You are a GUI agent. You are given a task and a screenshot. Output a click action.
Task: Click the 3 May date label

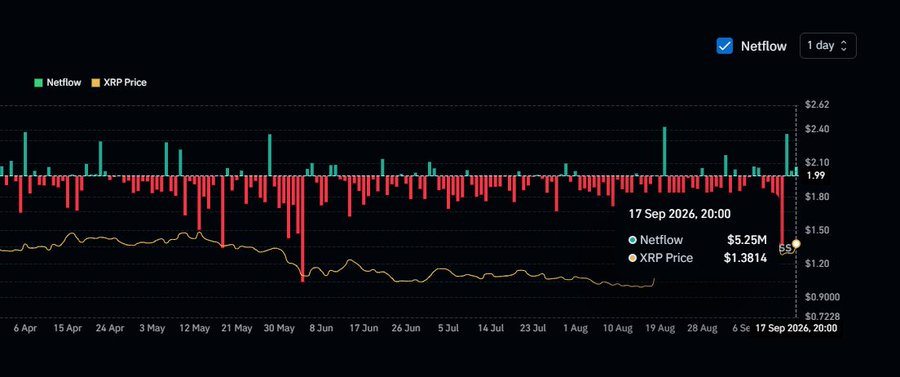(x=153, y=329)
